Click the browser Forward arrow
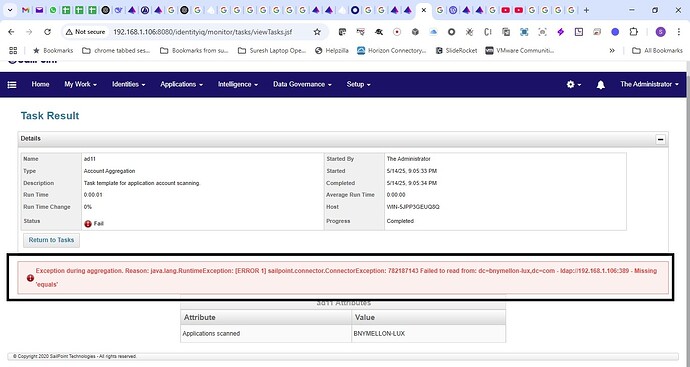This screenshot has width=690, height=367. (x=29, y=32)
